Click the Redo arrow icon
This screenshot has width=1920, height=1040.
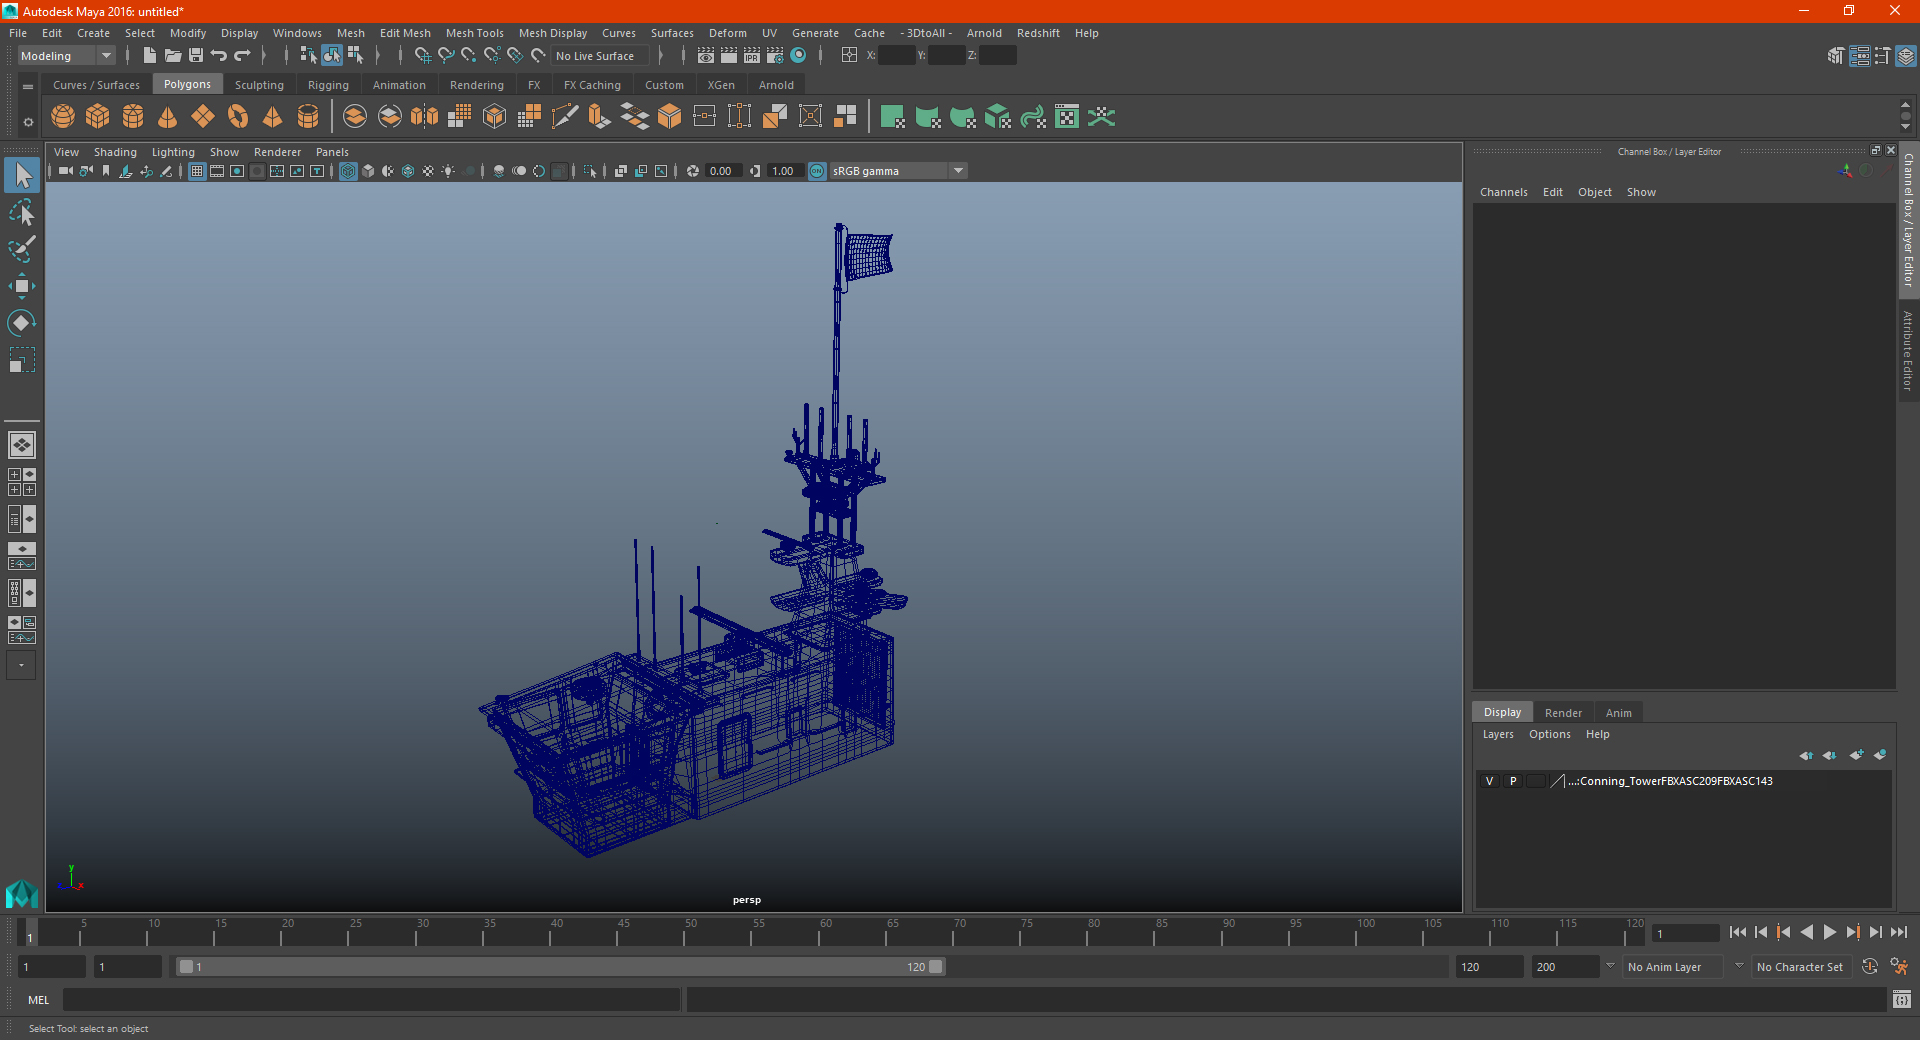(243, 56)
